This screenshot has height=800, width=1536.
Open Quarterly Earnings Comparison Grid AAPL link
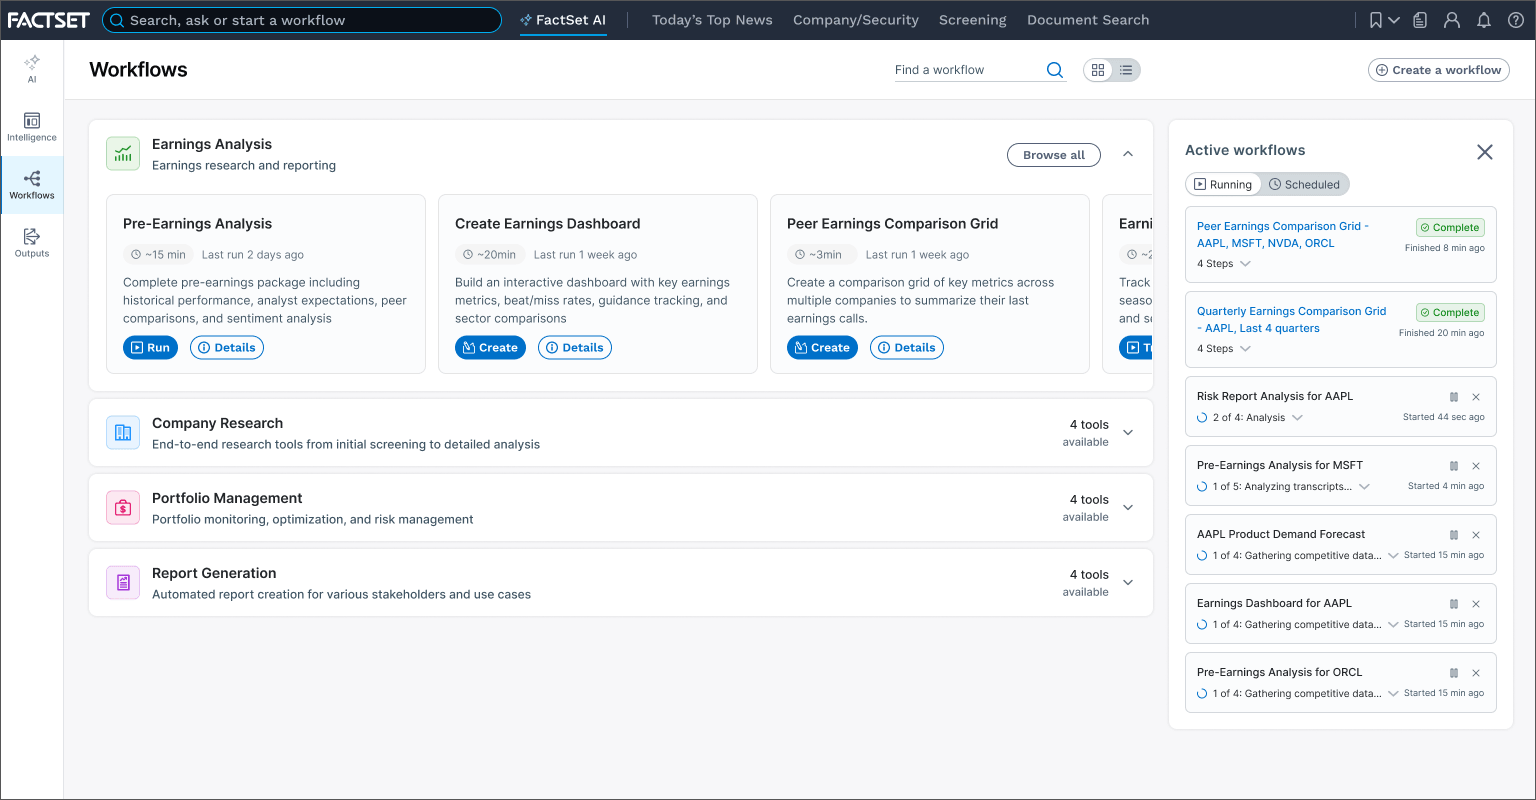(x=1291, y=320)
